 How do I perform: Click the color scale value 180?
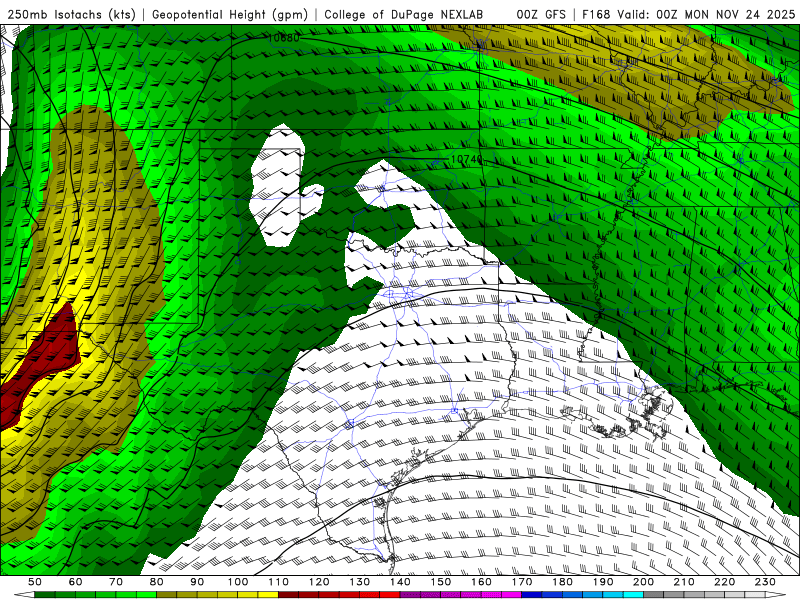point(562,582)
